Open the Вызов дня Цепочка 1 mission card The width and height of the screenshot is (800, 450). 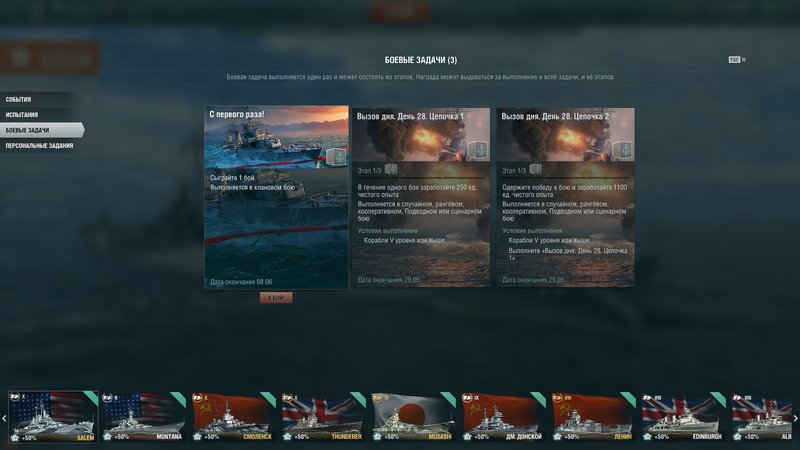pos(421,197)
